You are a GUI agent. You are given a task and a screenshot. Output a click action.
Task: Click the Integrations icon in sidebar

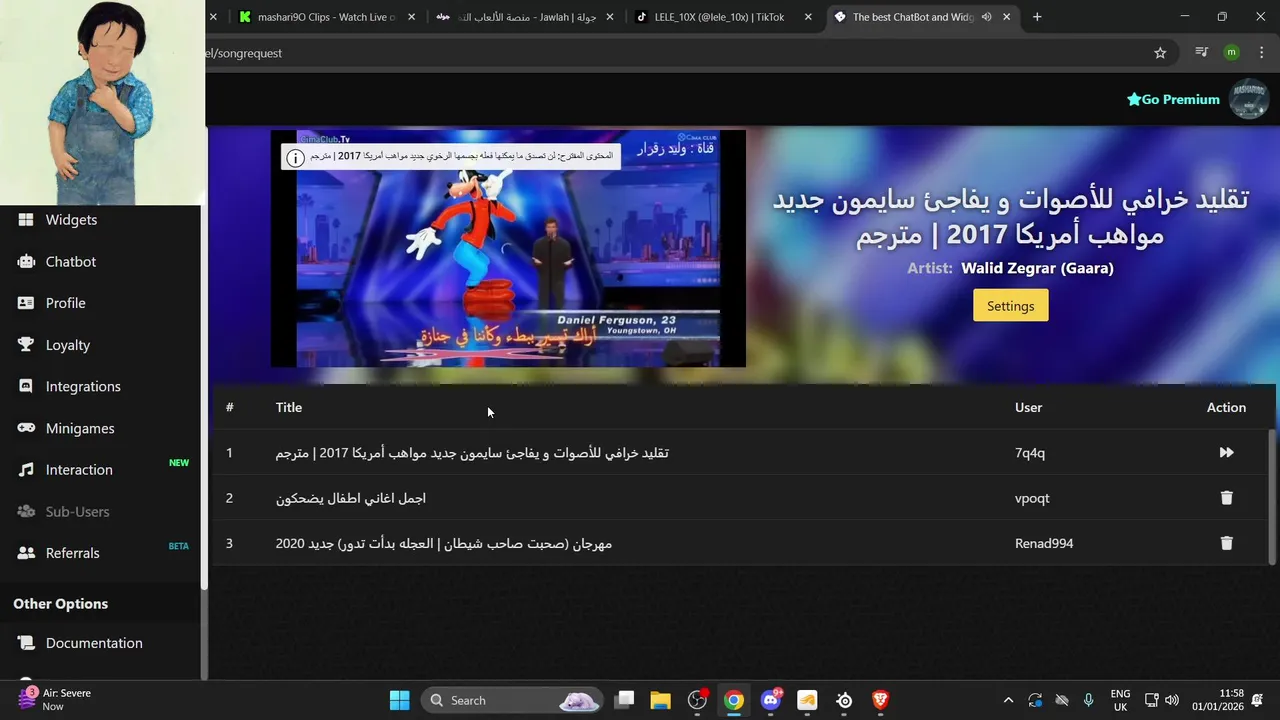[26, 387]
